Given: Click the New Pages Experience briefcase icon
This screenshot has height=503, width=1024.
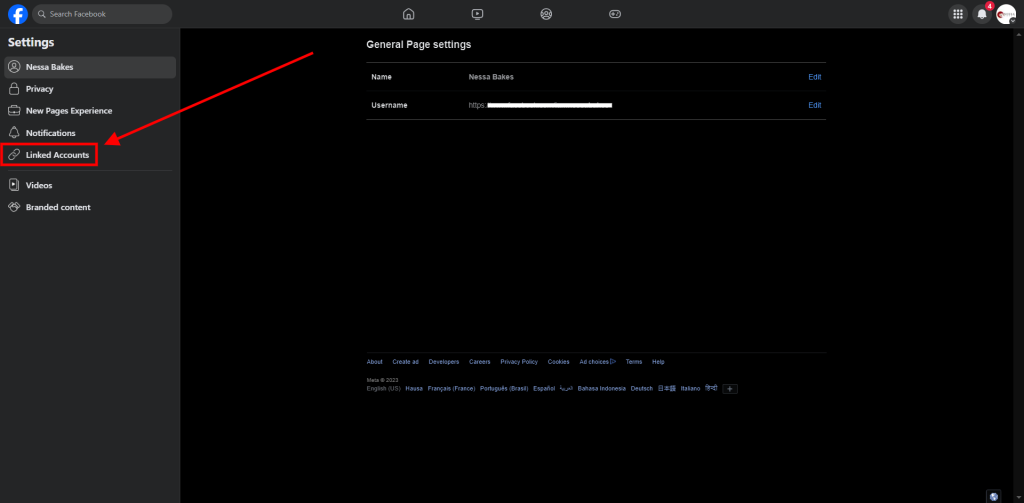Looking at the screenshot, I should pyautogui.click(x=14, y=111).
